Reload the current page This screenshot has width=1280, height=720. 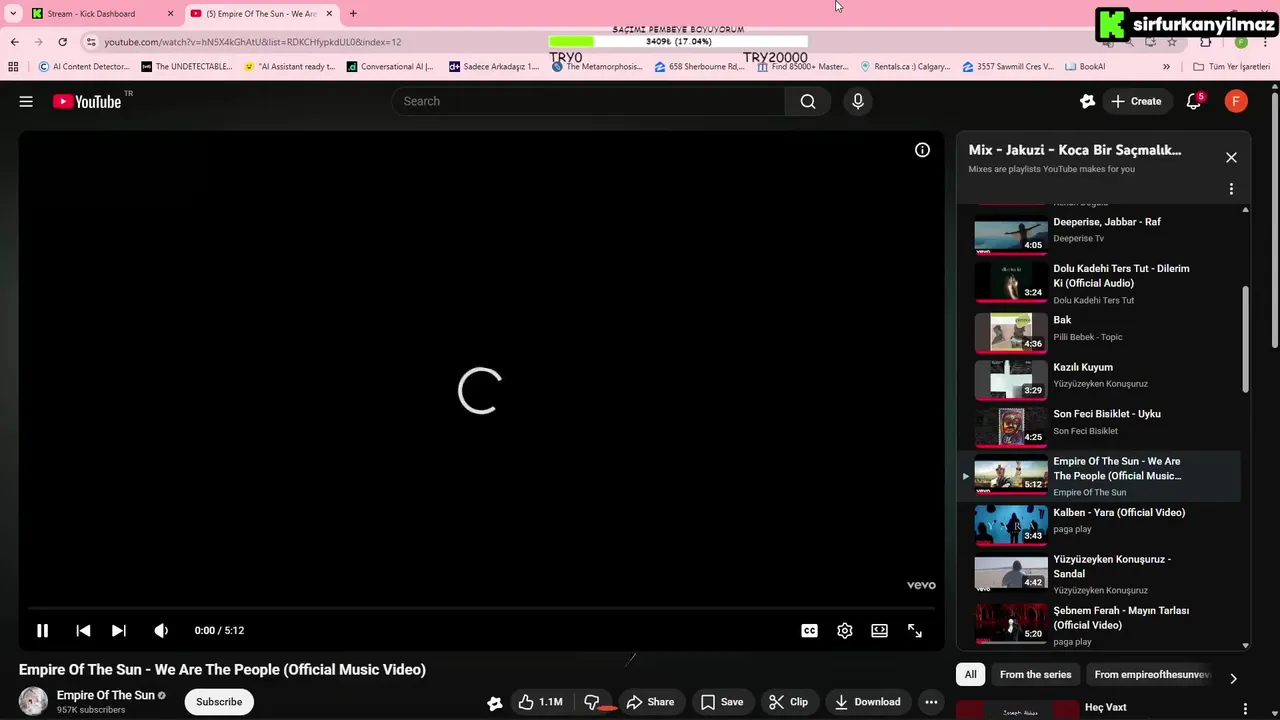pyautogui.click(x=62, y=42)
